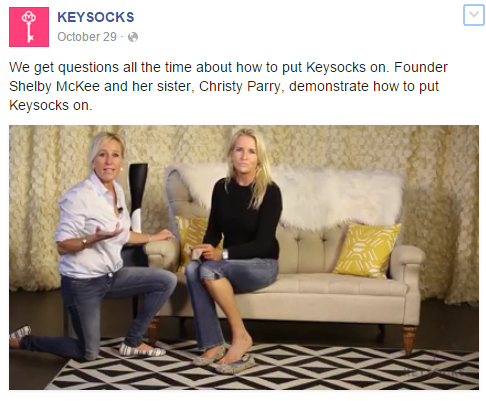Click the faint watermark in video corner

433,372
